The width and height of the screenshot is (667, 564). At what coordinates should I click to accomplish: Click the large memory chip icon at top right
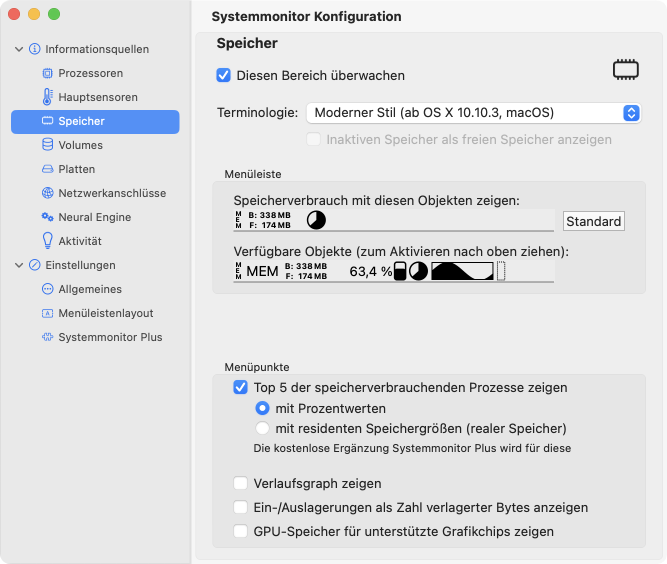point(626,70)
